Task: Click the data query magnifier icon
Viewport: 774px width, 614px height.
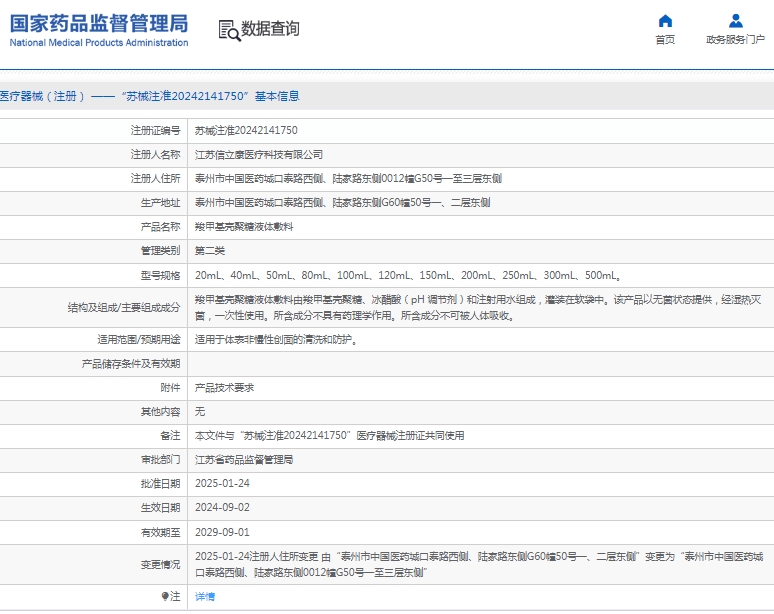Action: pyautogui.click(x=230, y=31)
